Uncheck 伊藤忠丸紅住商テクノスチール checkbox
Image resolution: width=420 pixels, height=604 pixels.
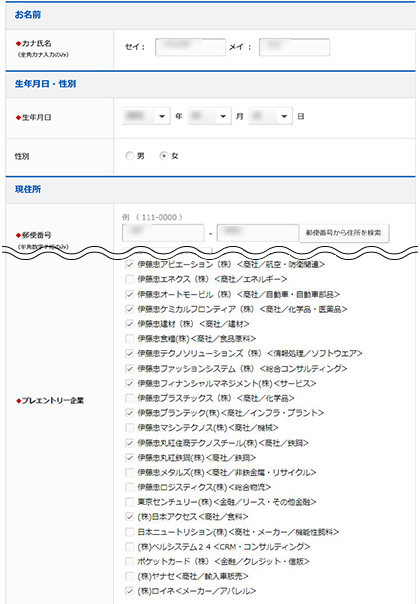click(x=130, y=443)
